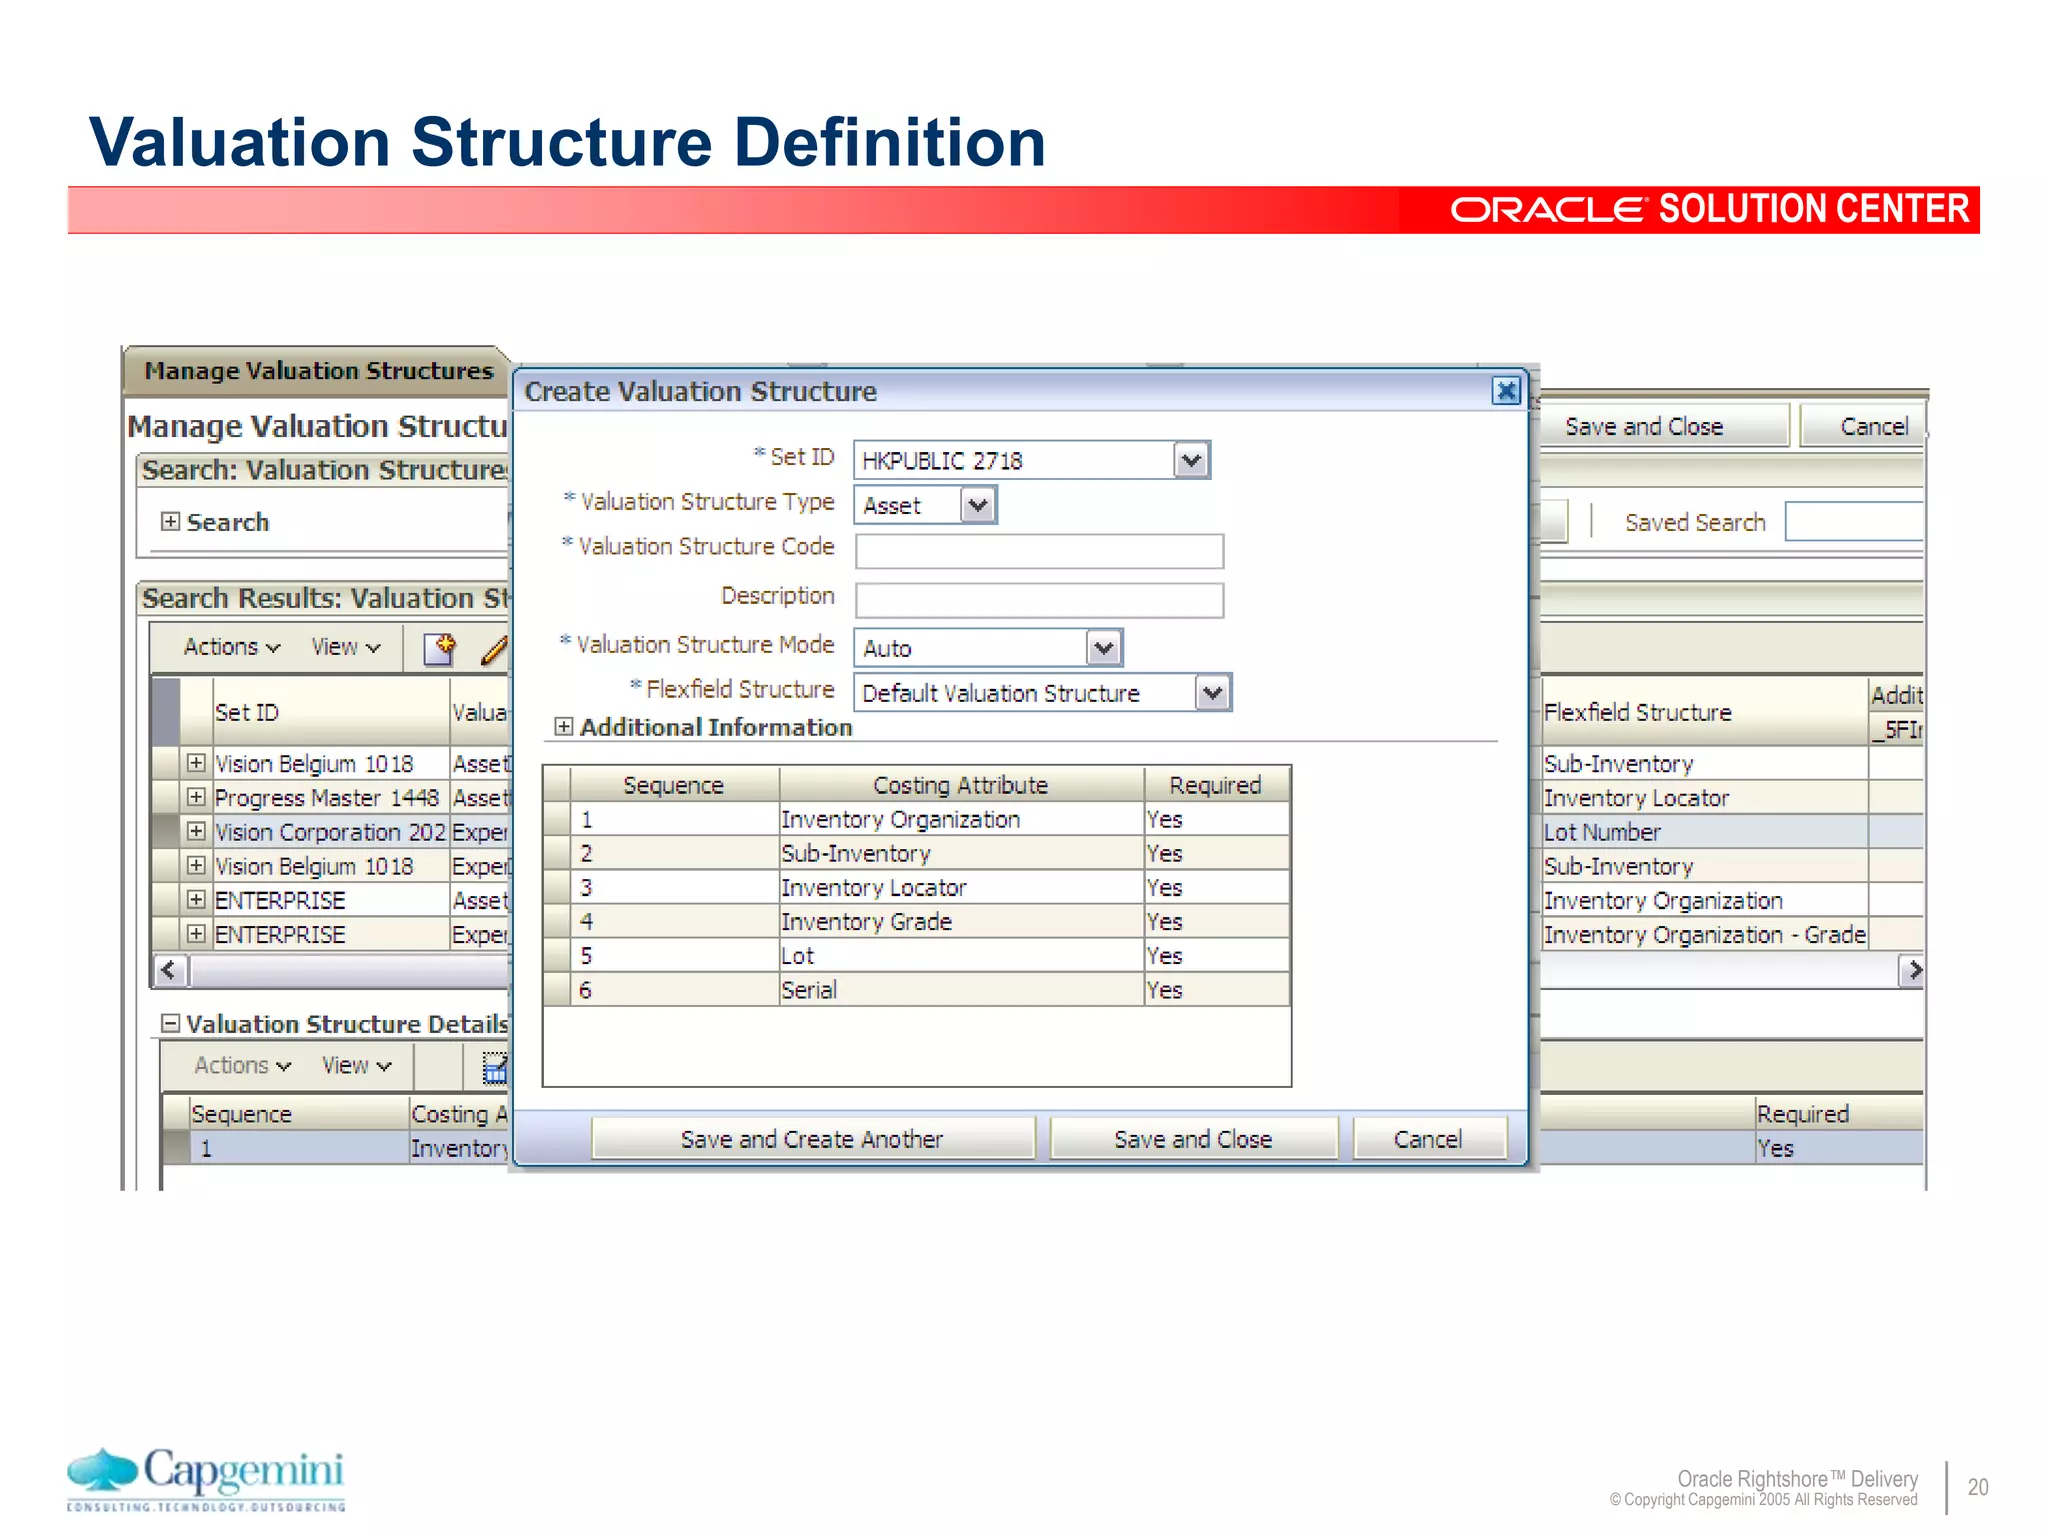Click the Required column header in dialog
This screenshot has width=2048, height=1536.
click(1216, 785)
